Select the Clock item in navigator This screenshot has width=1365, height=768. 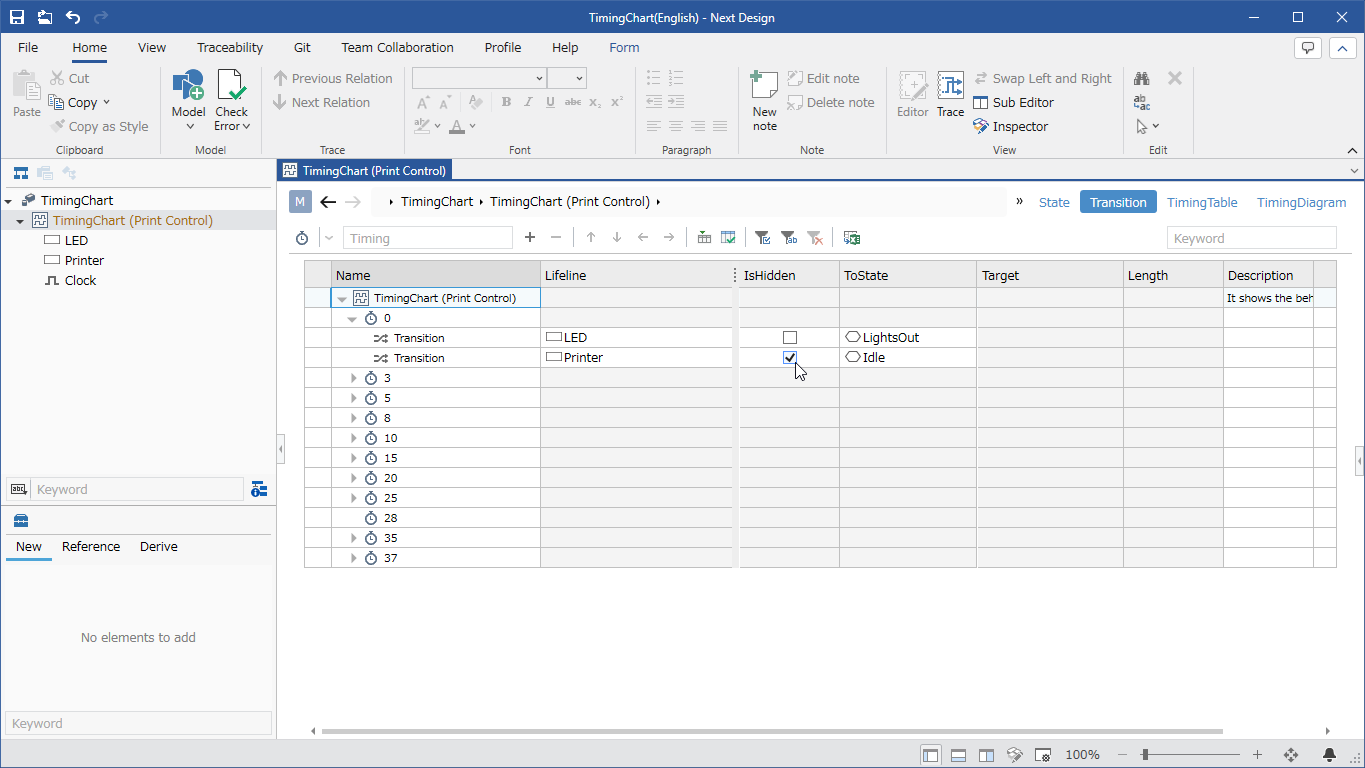click(x=80, y=281)
